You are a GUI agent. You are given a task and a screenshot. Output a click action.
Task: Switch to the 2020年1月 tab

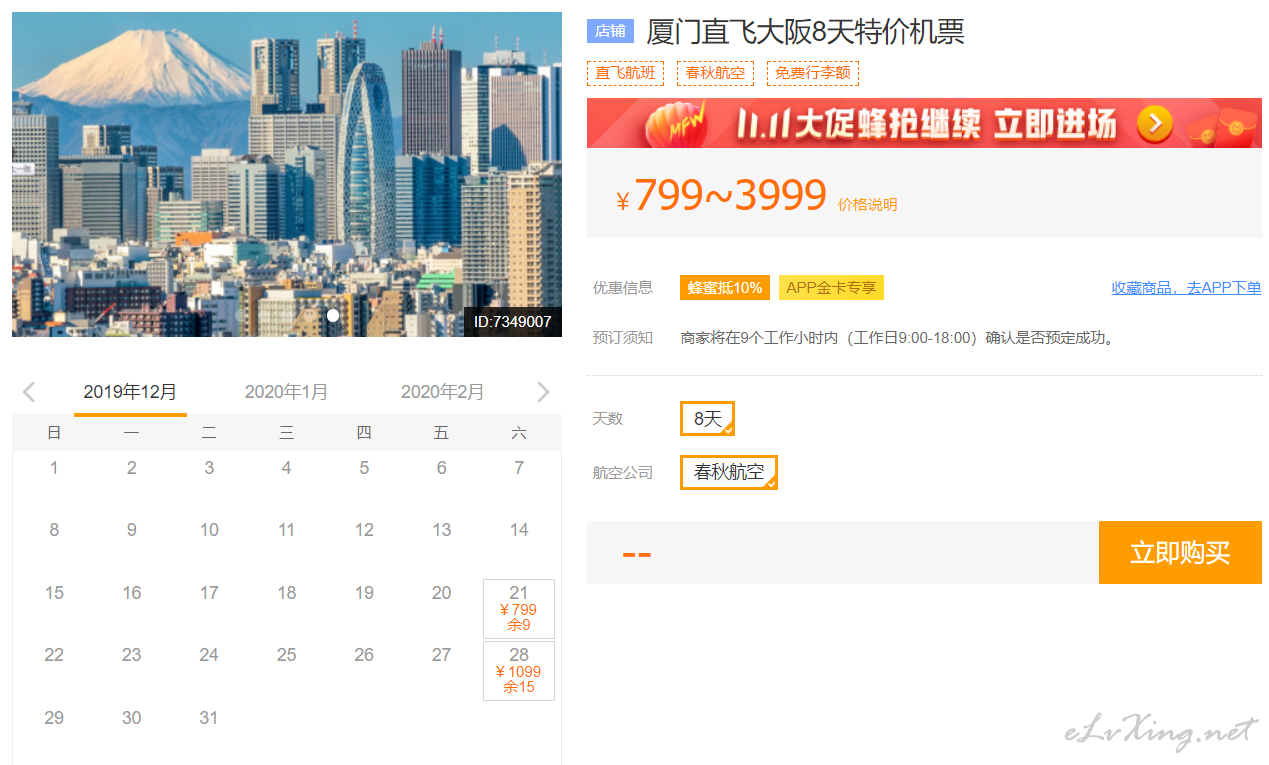[x=286, y=392]
